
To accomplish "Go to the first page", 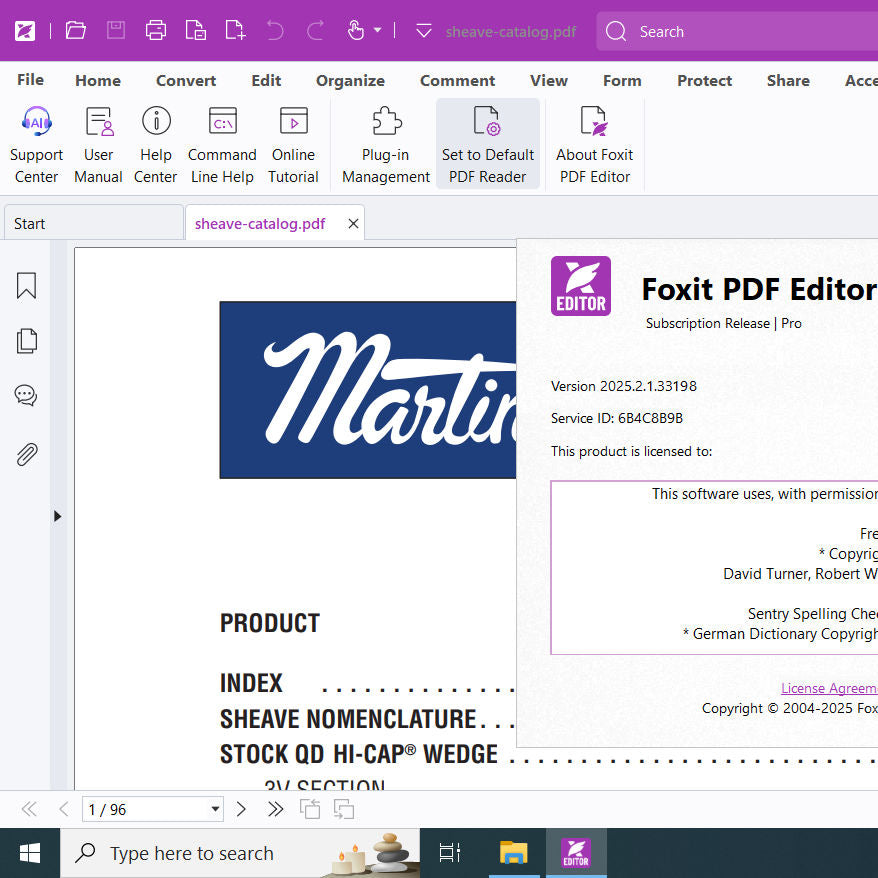I will pyautogui.click(x=29, y=809).
